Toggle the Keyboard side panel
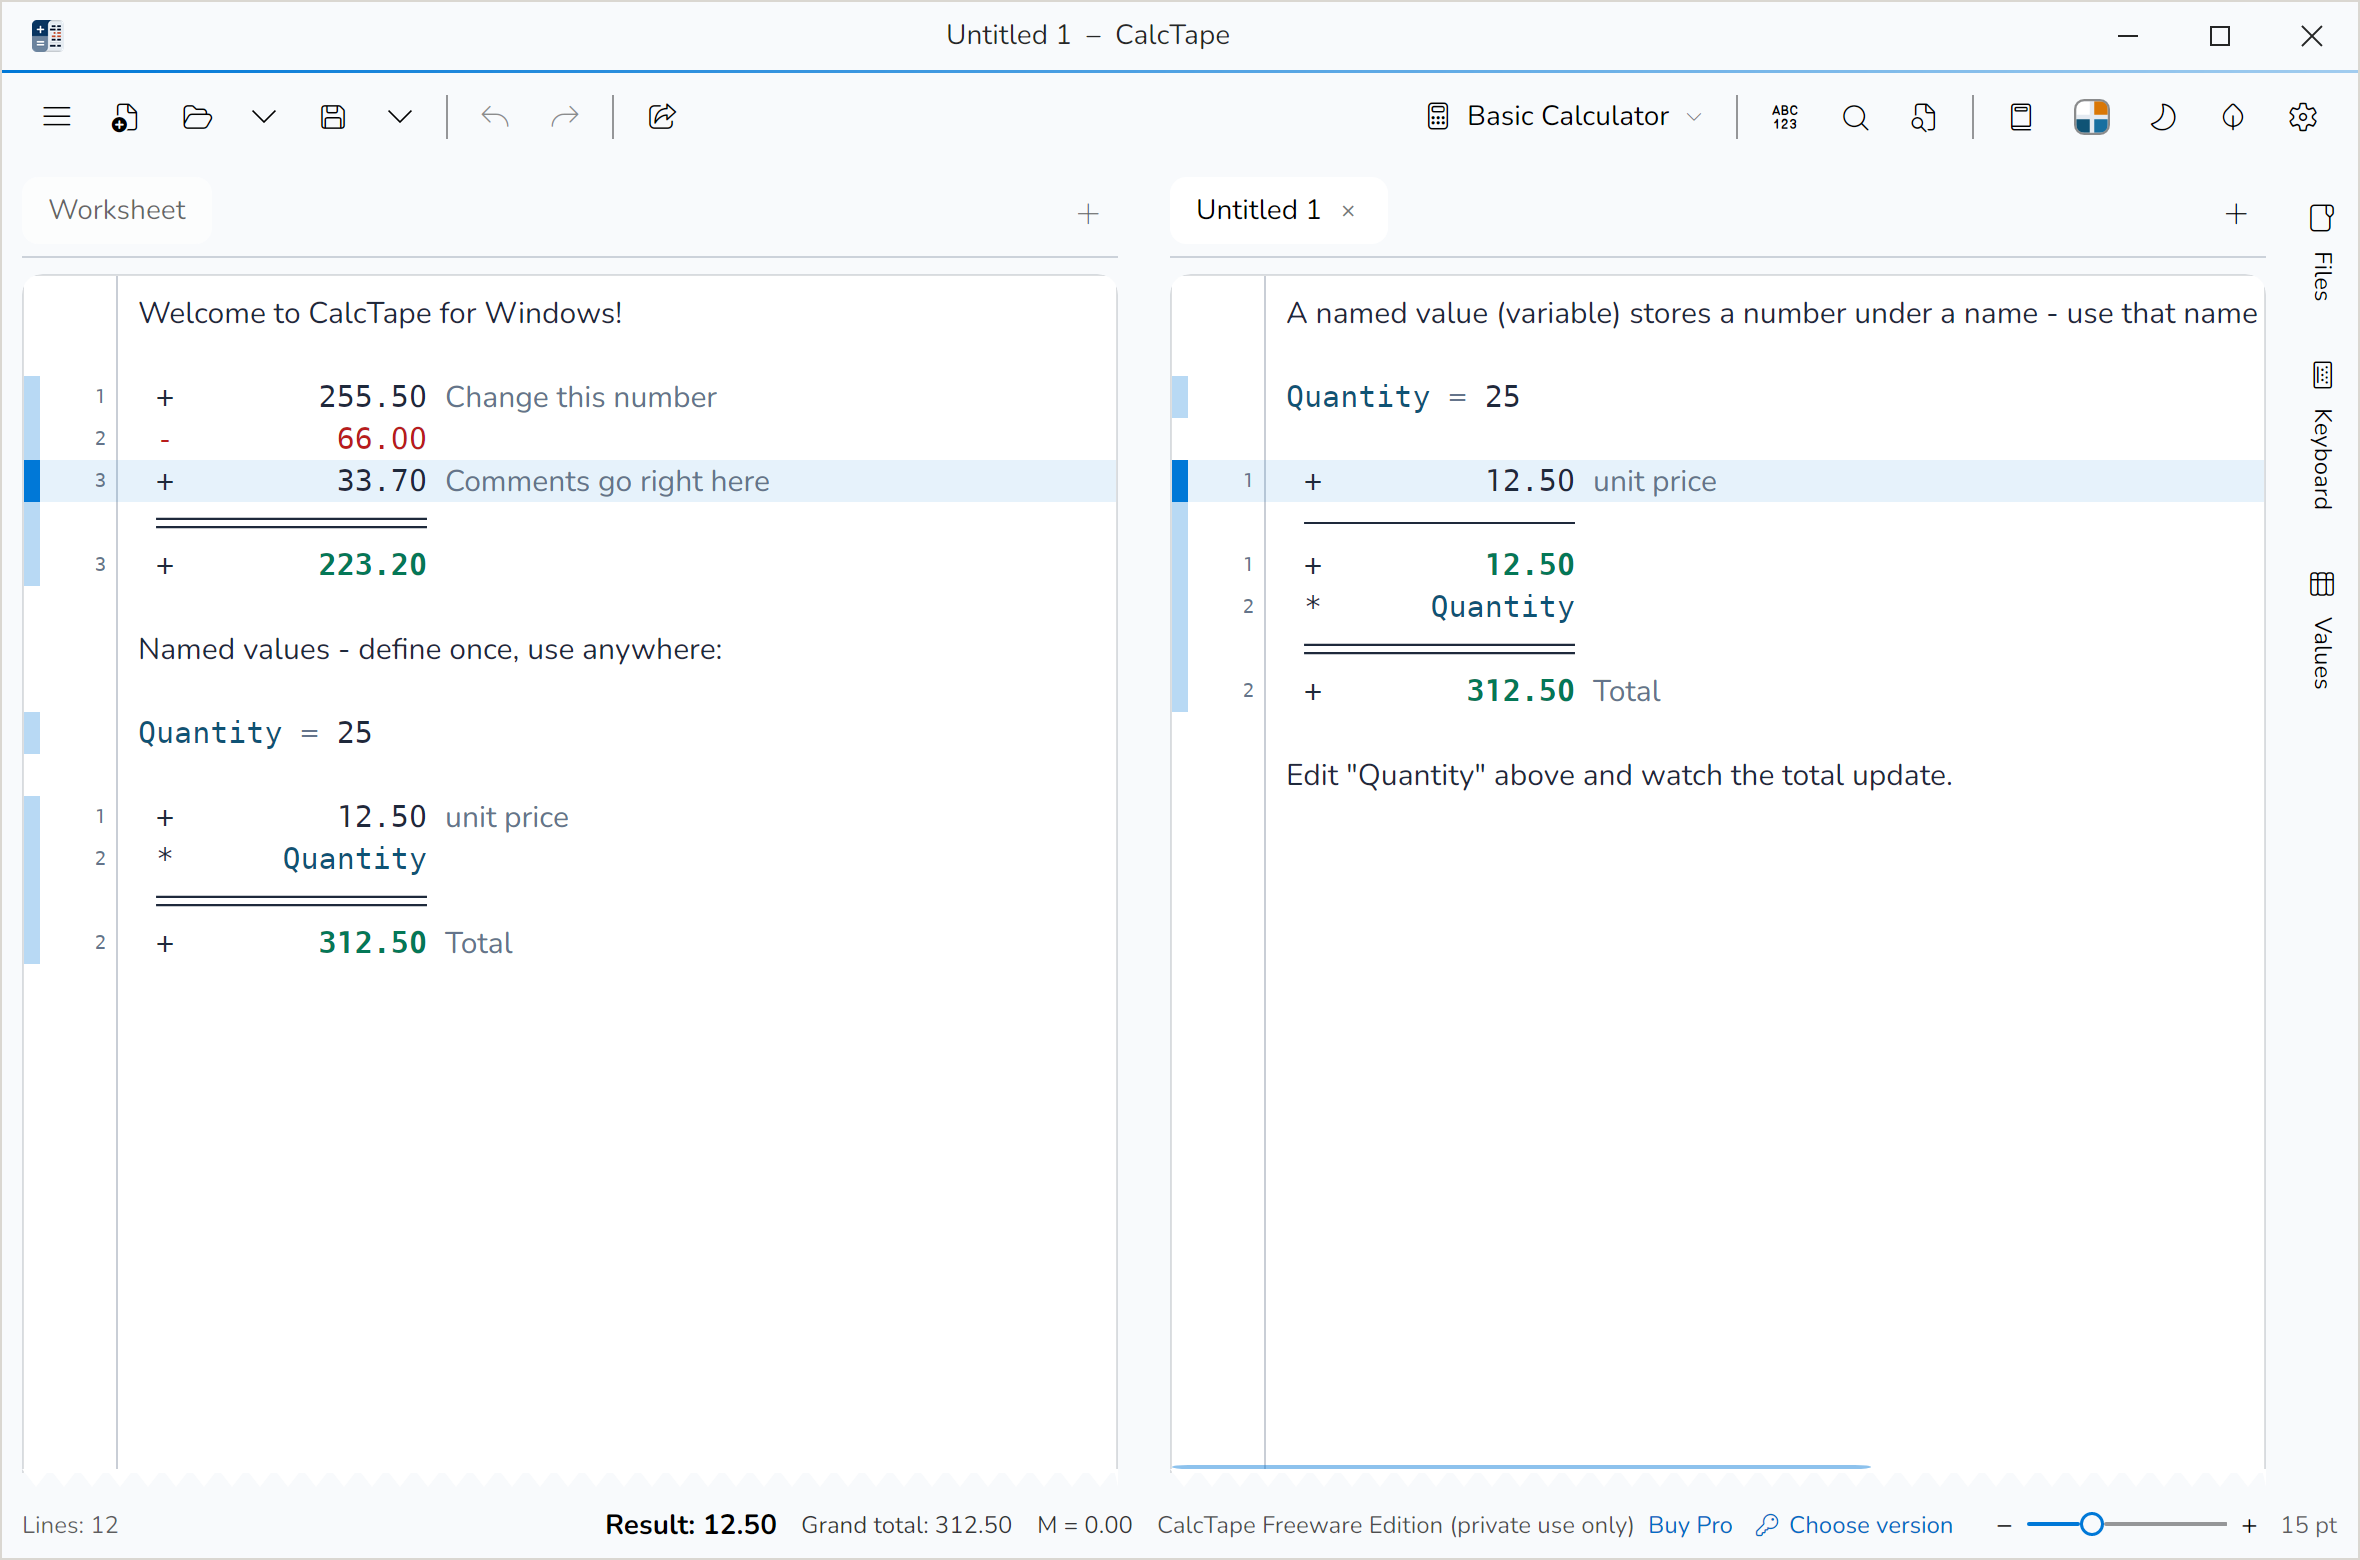The width and height of the screenshot is (2360, 1560). pyautogui.click(x=2322, y=435)
